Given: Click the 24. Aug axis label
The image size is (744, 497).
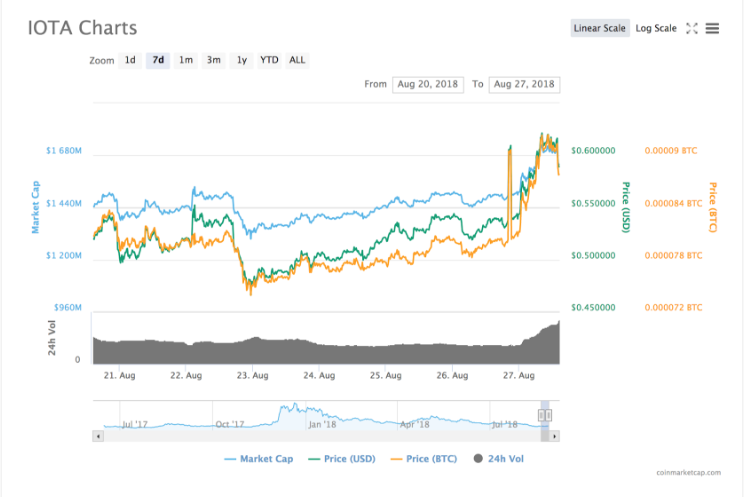Looking at the screenshot, I should tap(319, 375).
